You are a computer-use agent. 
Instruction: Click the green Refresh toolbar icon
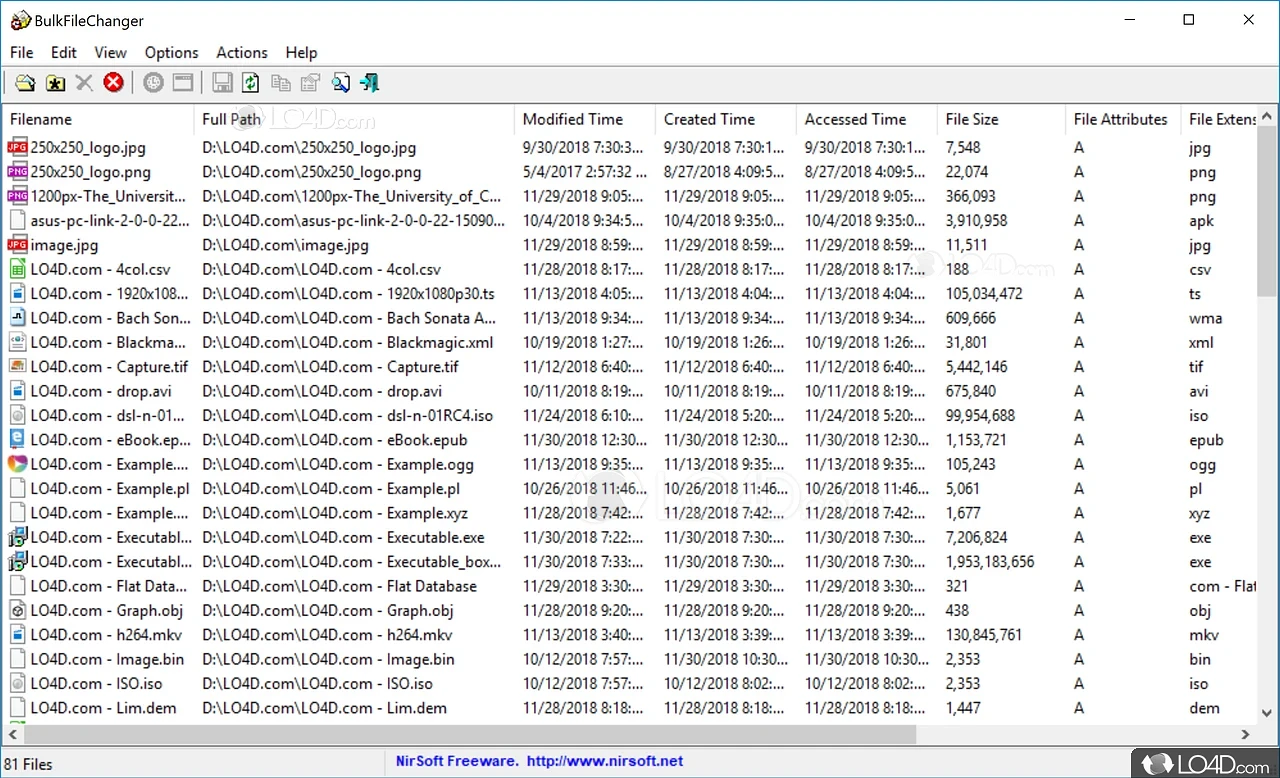251,83
